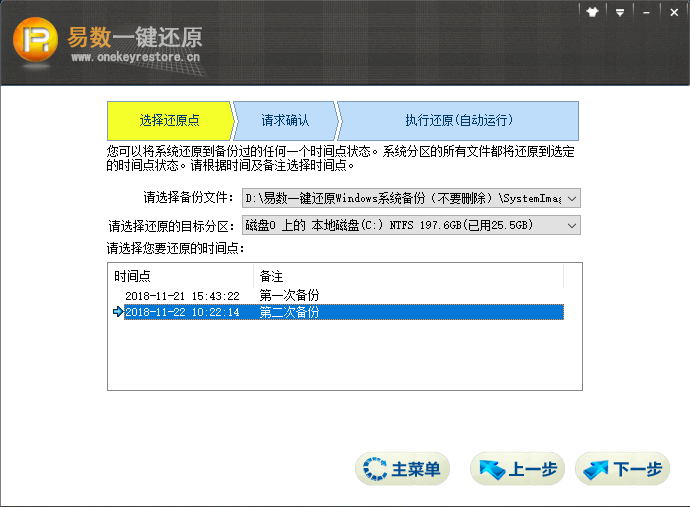Go back with 上一步 button
690x507 pixels.
[517, 469]
